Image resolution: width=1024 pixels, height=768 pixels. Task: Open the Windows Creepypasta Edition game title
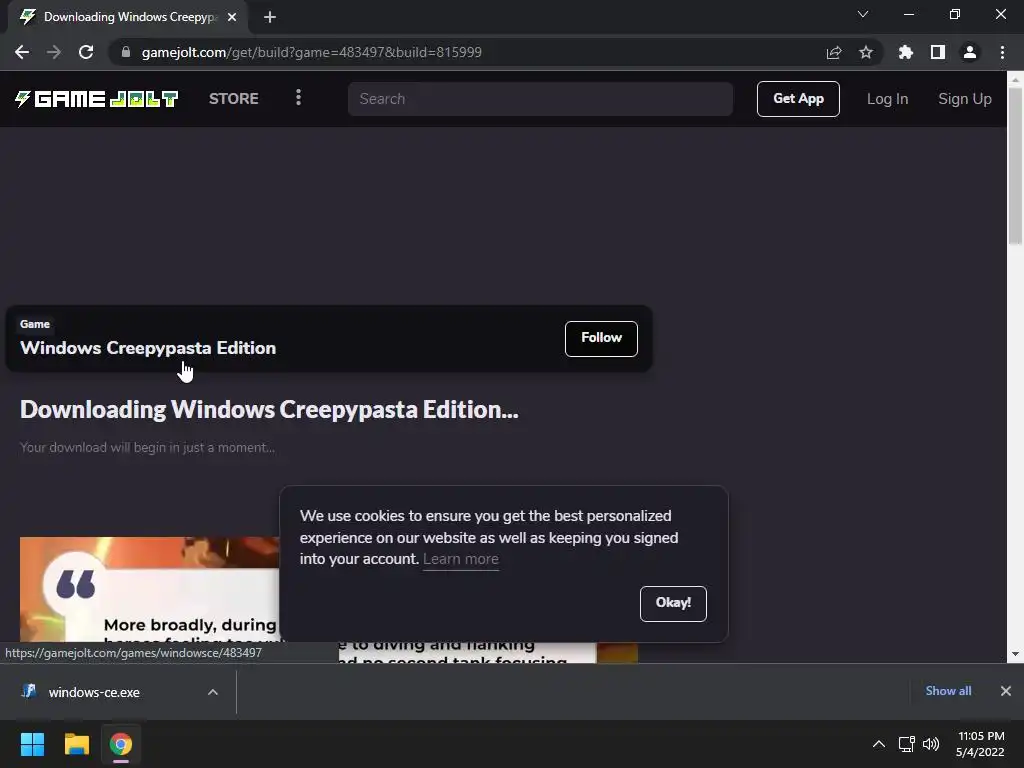[148, 347]
